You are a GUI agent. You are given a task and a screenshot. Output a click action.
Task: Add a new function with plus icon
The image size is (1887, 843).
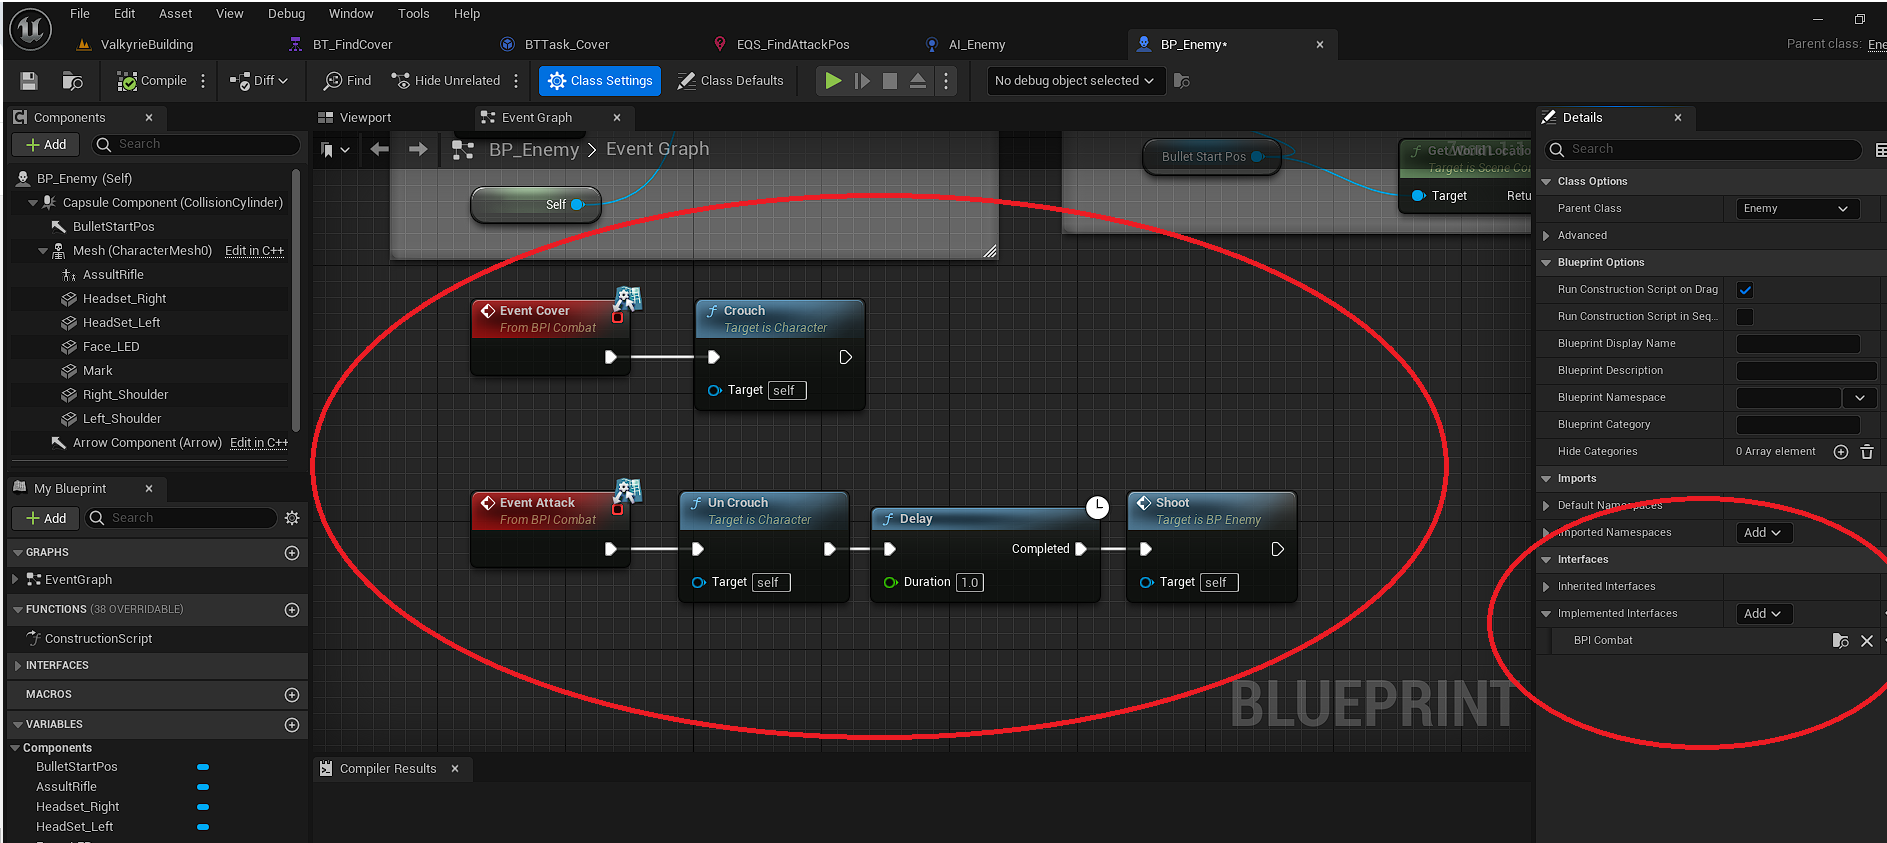[x=292, y=610]
